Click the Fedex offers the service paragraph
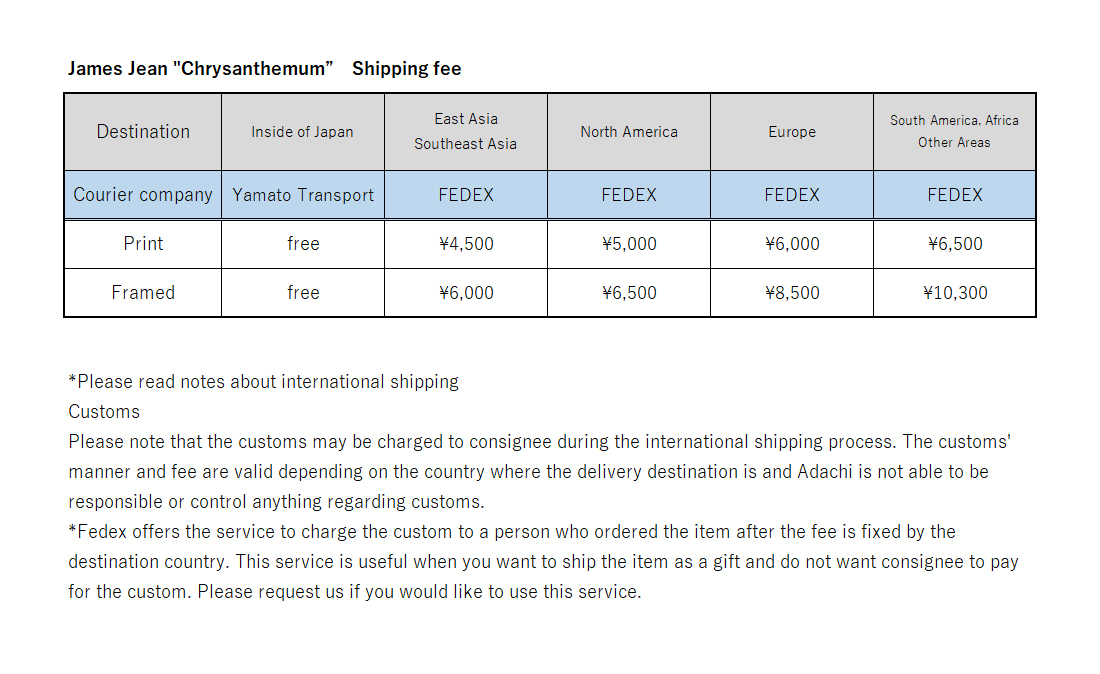The height and width of the screenshot is (674, 1100). click(544, 562)
